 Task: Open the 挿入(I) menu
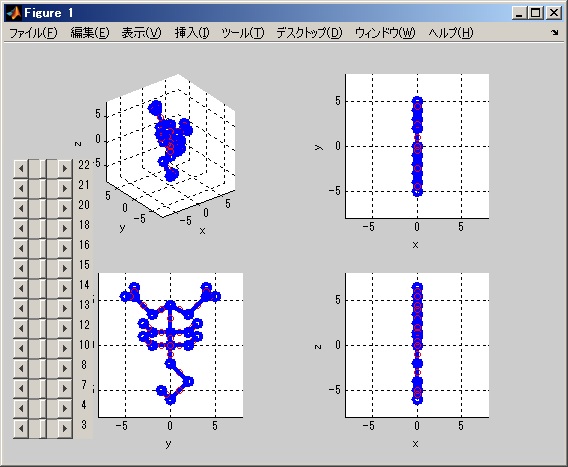[x=192, y=33]
